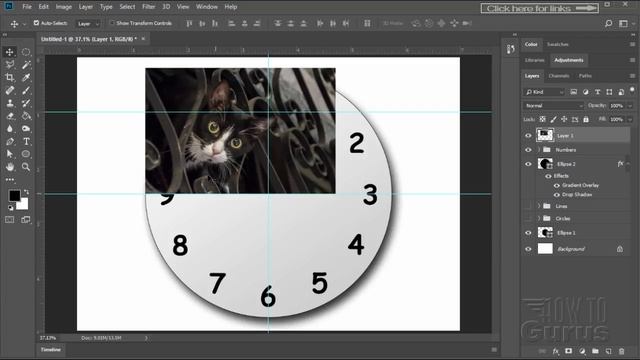Open the Edit Toolbar three-dots menu
Screen dimensions: 640x360
9,179
